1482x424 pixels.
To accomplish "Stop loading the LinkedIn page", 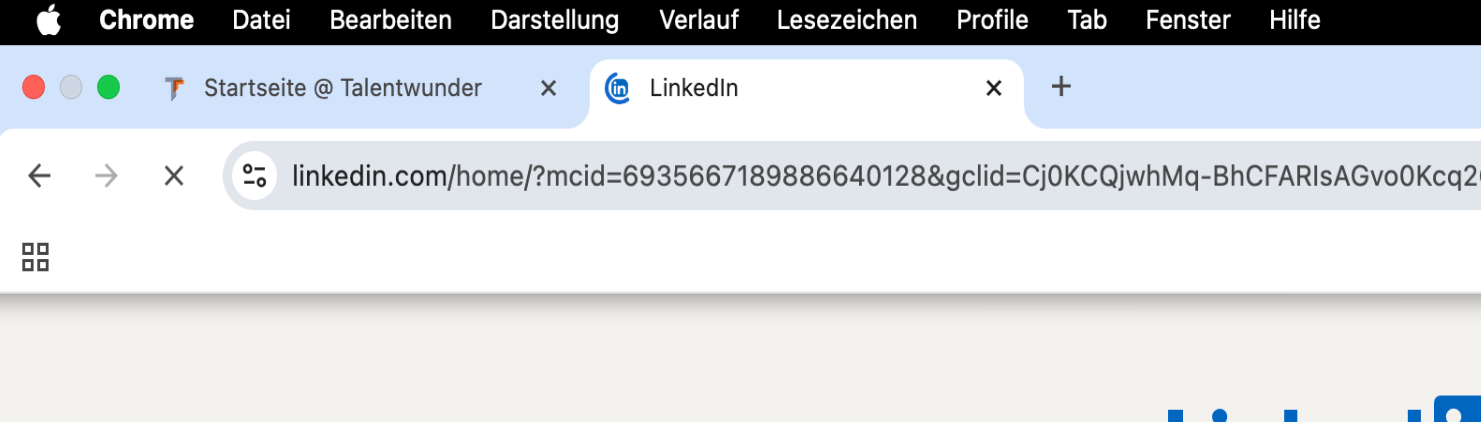I will tap(174, 176).
